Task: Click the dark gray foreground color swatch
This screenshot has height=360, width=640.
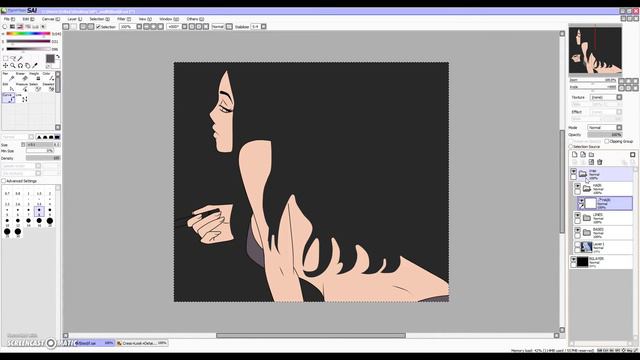Action: tap(50, 59)
